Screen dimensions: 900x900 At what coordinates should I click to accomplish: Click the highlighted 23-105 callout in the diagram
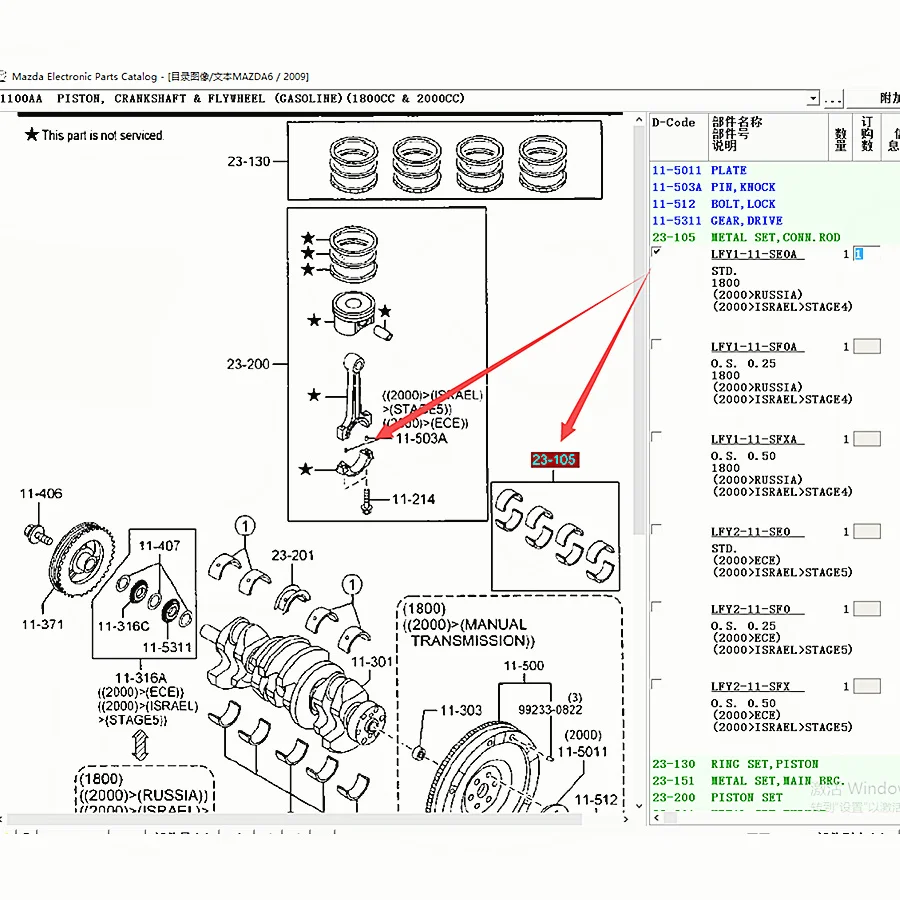click(x=554, y=459)
